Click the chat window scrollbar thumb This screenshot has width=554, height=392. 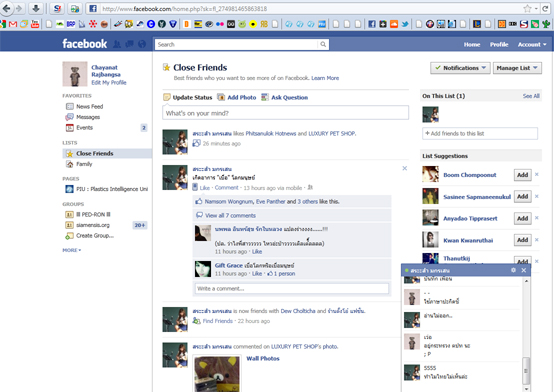[526, 371]
